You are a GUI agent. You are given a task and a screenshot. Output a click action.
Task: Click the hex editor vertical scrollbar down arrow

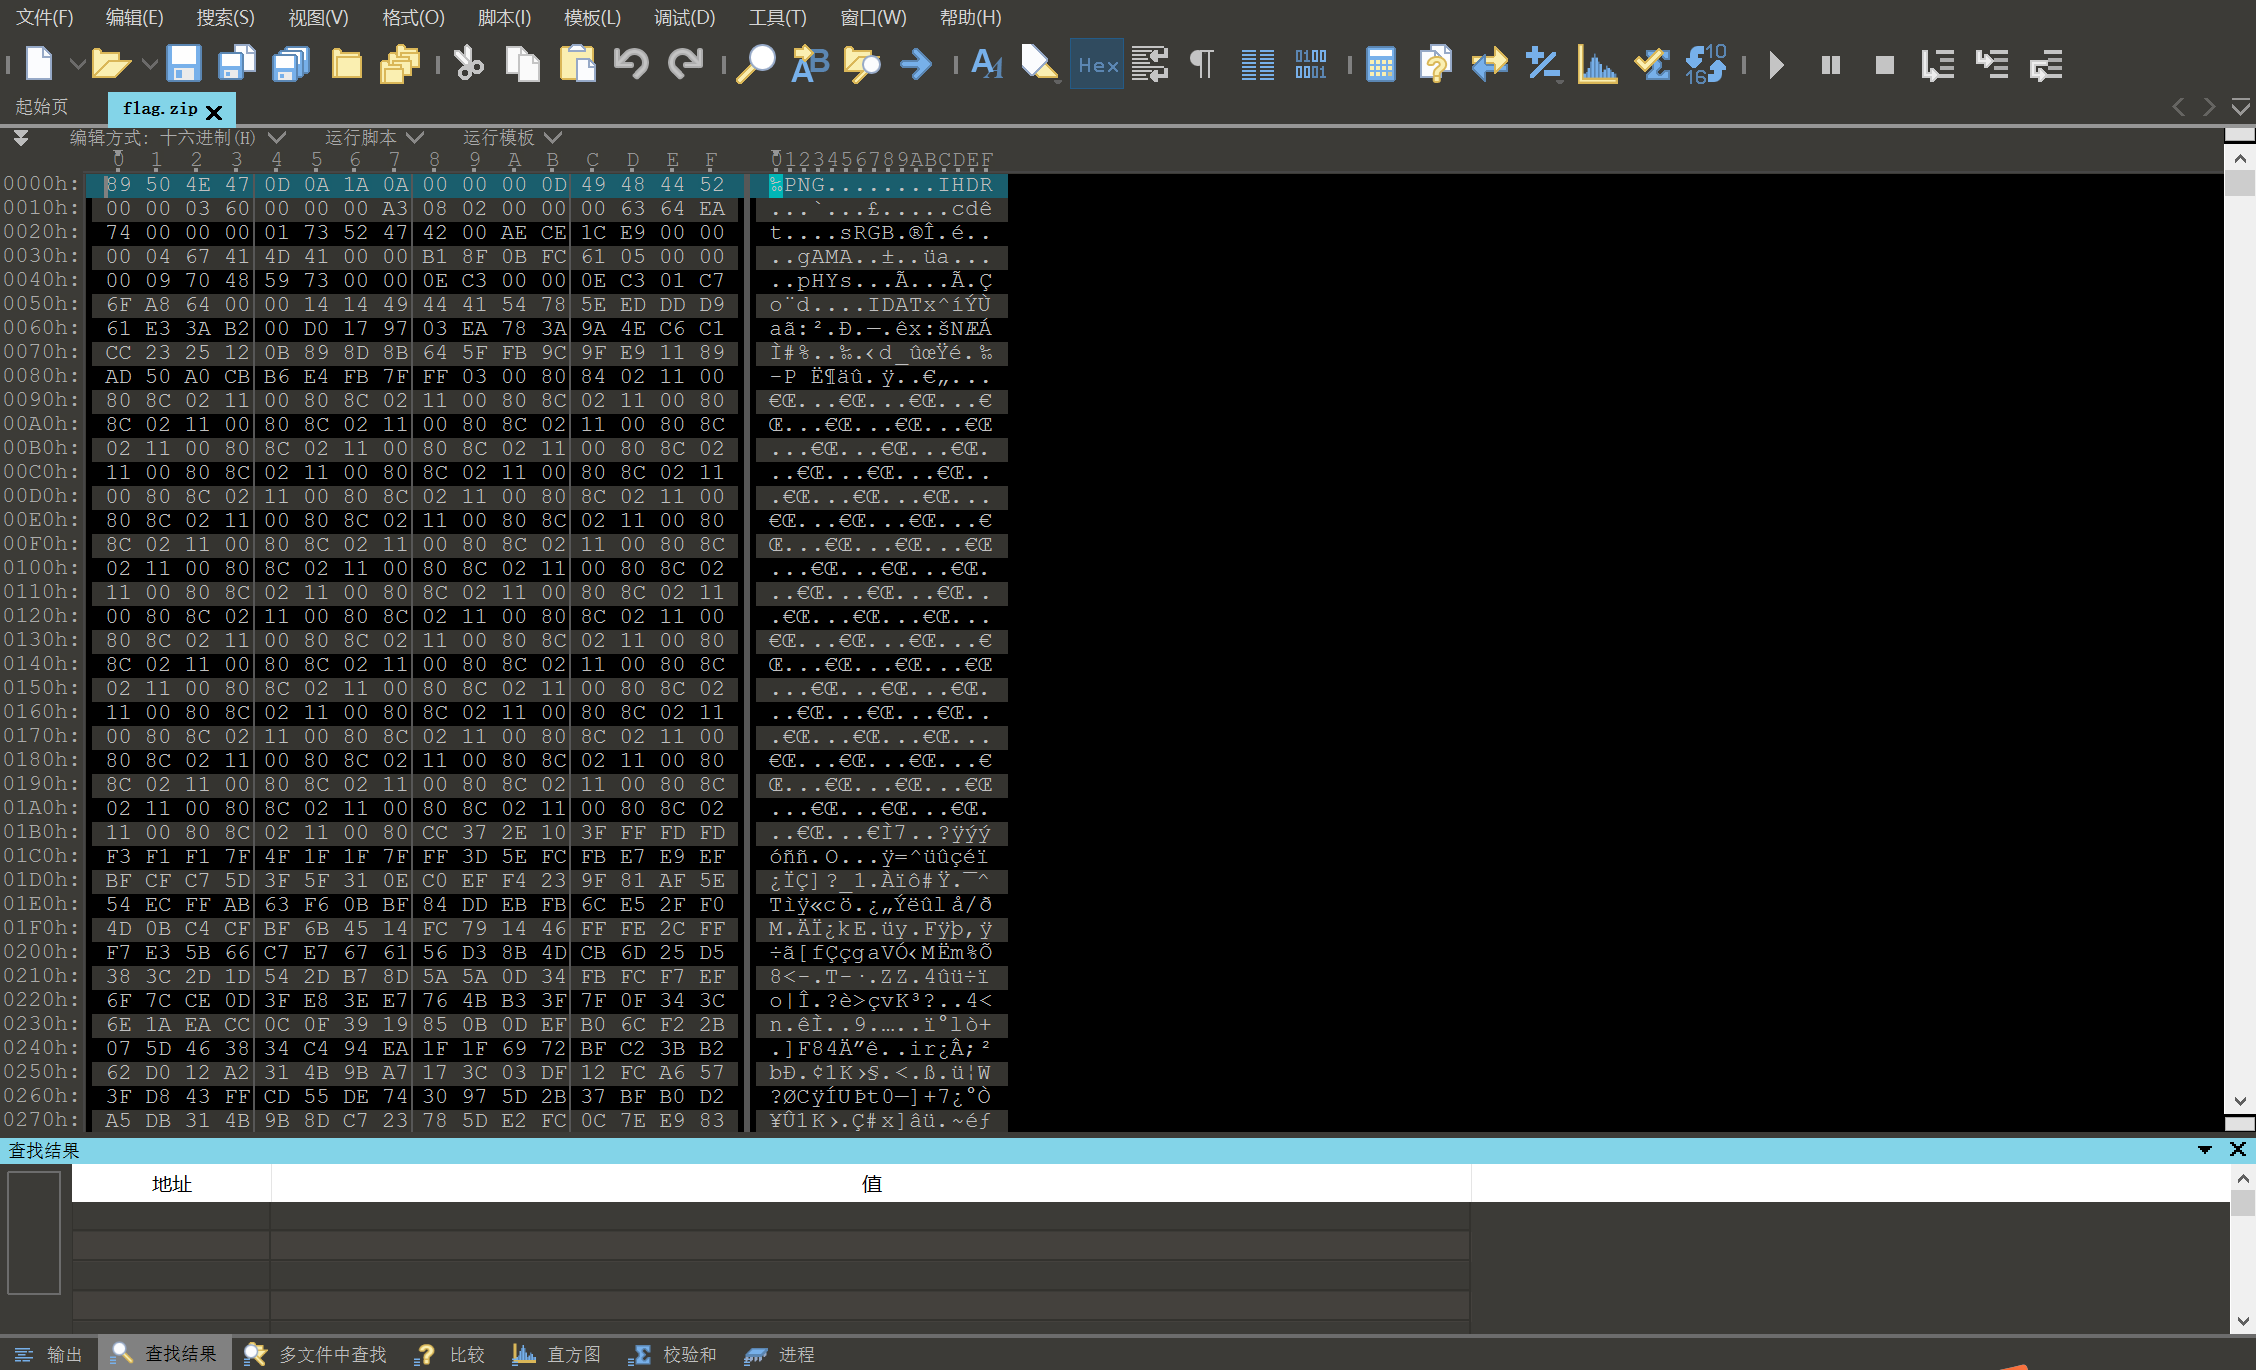[x=2240, y=1101]
